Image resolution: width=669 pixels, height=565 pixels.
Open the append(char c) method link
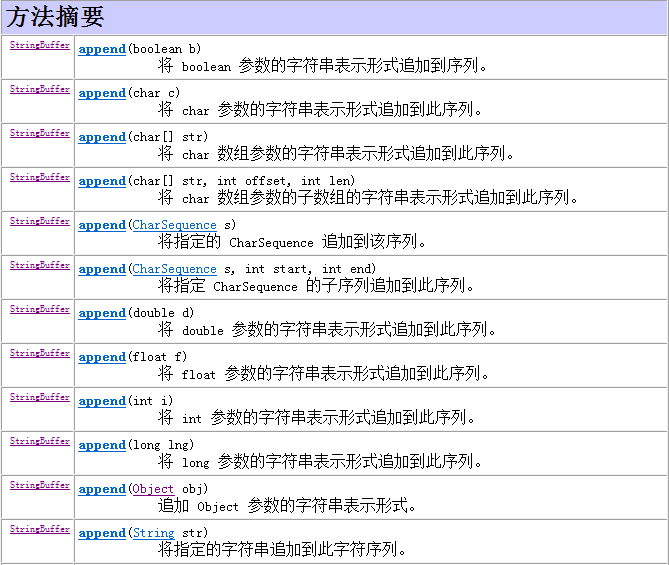click(102, 93)
